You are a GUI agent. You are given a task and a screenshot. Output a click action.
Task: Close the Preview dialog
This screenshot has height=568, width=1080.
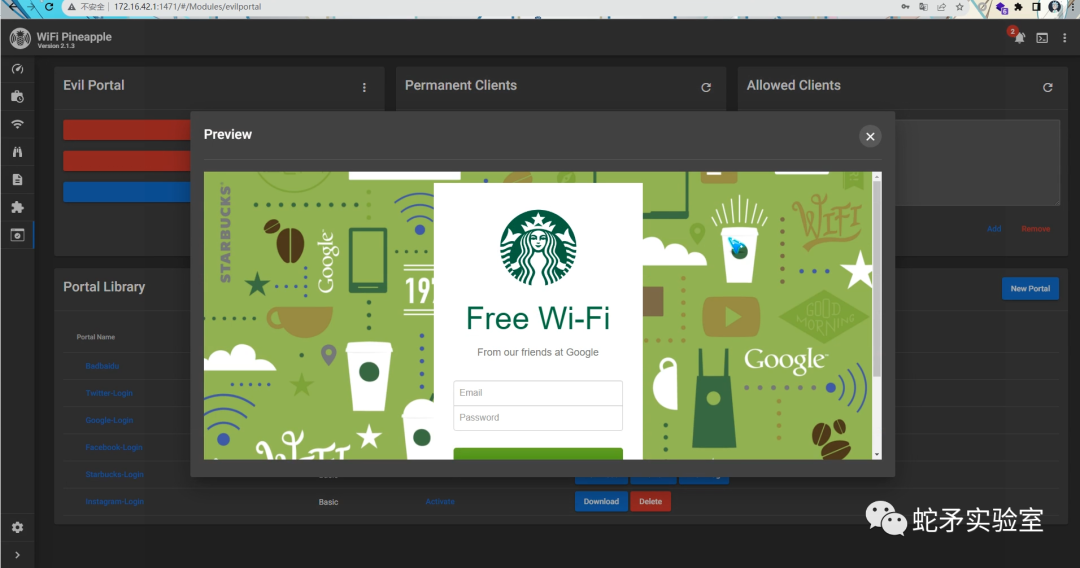[870, 136]
